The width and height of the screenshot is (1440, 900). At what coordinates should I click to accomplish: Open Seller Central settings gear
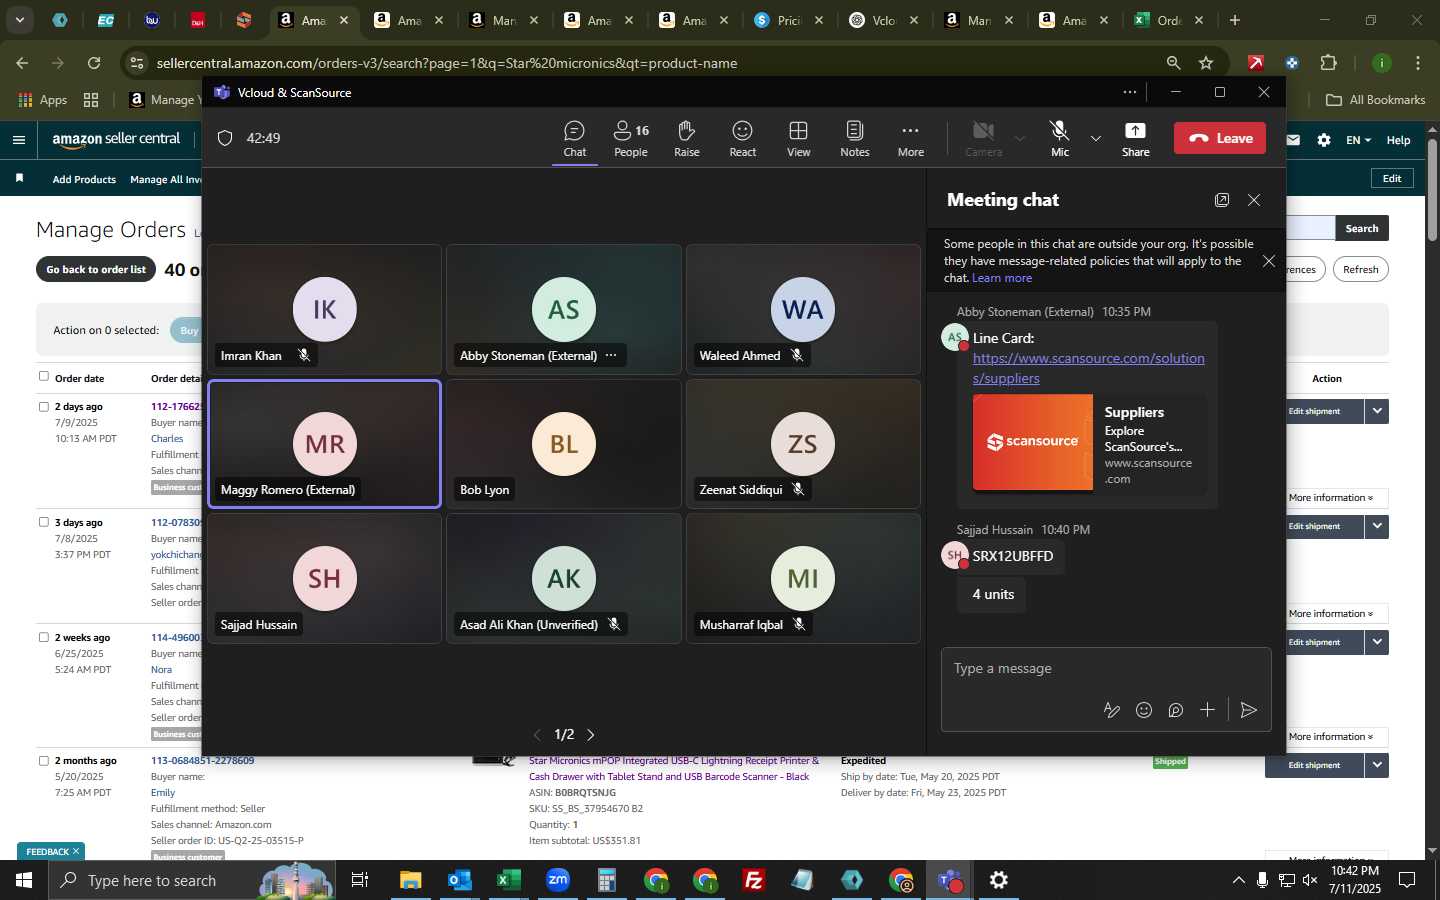coord(1324,140)
